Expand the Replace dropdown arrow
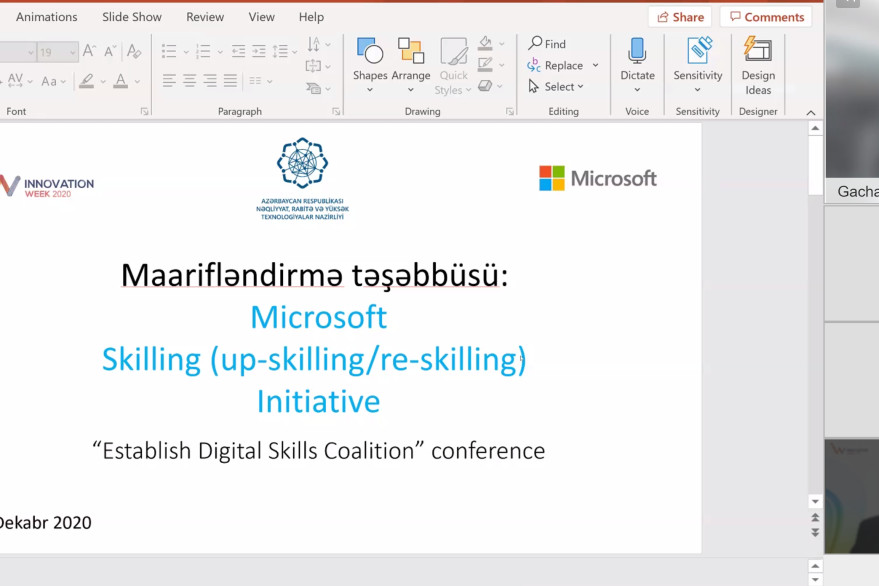 pyautogui.click(x=595, y=65)
